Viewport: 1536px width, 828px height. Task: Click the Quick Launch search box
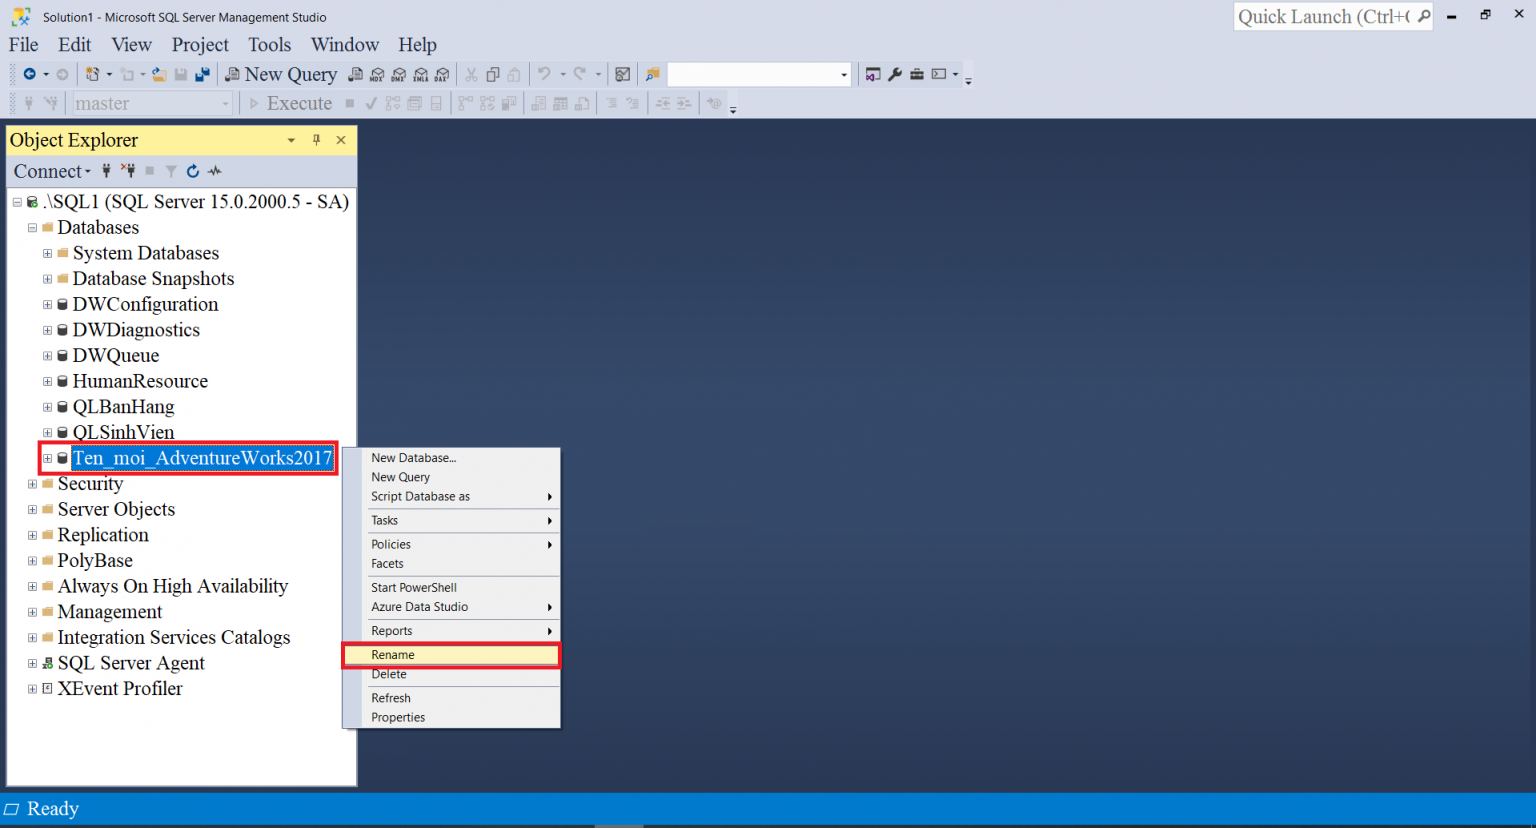pyautogui.click(x=1322, y=17)
